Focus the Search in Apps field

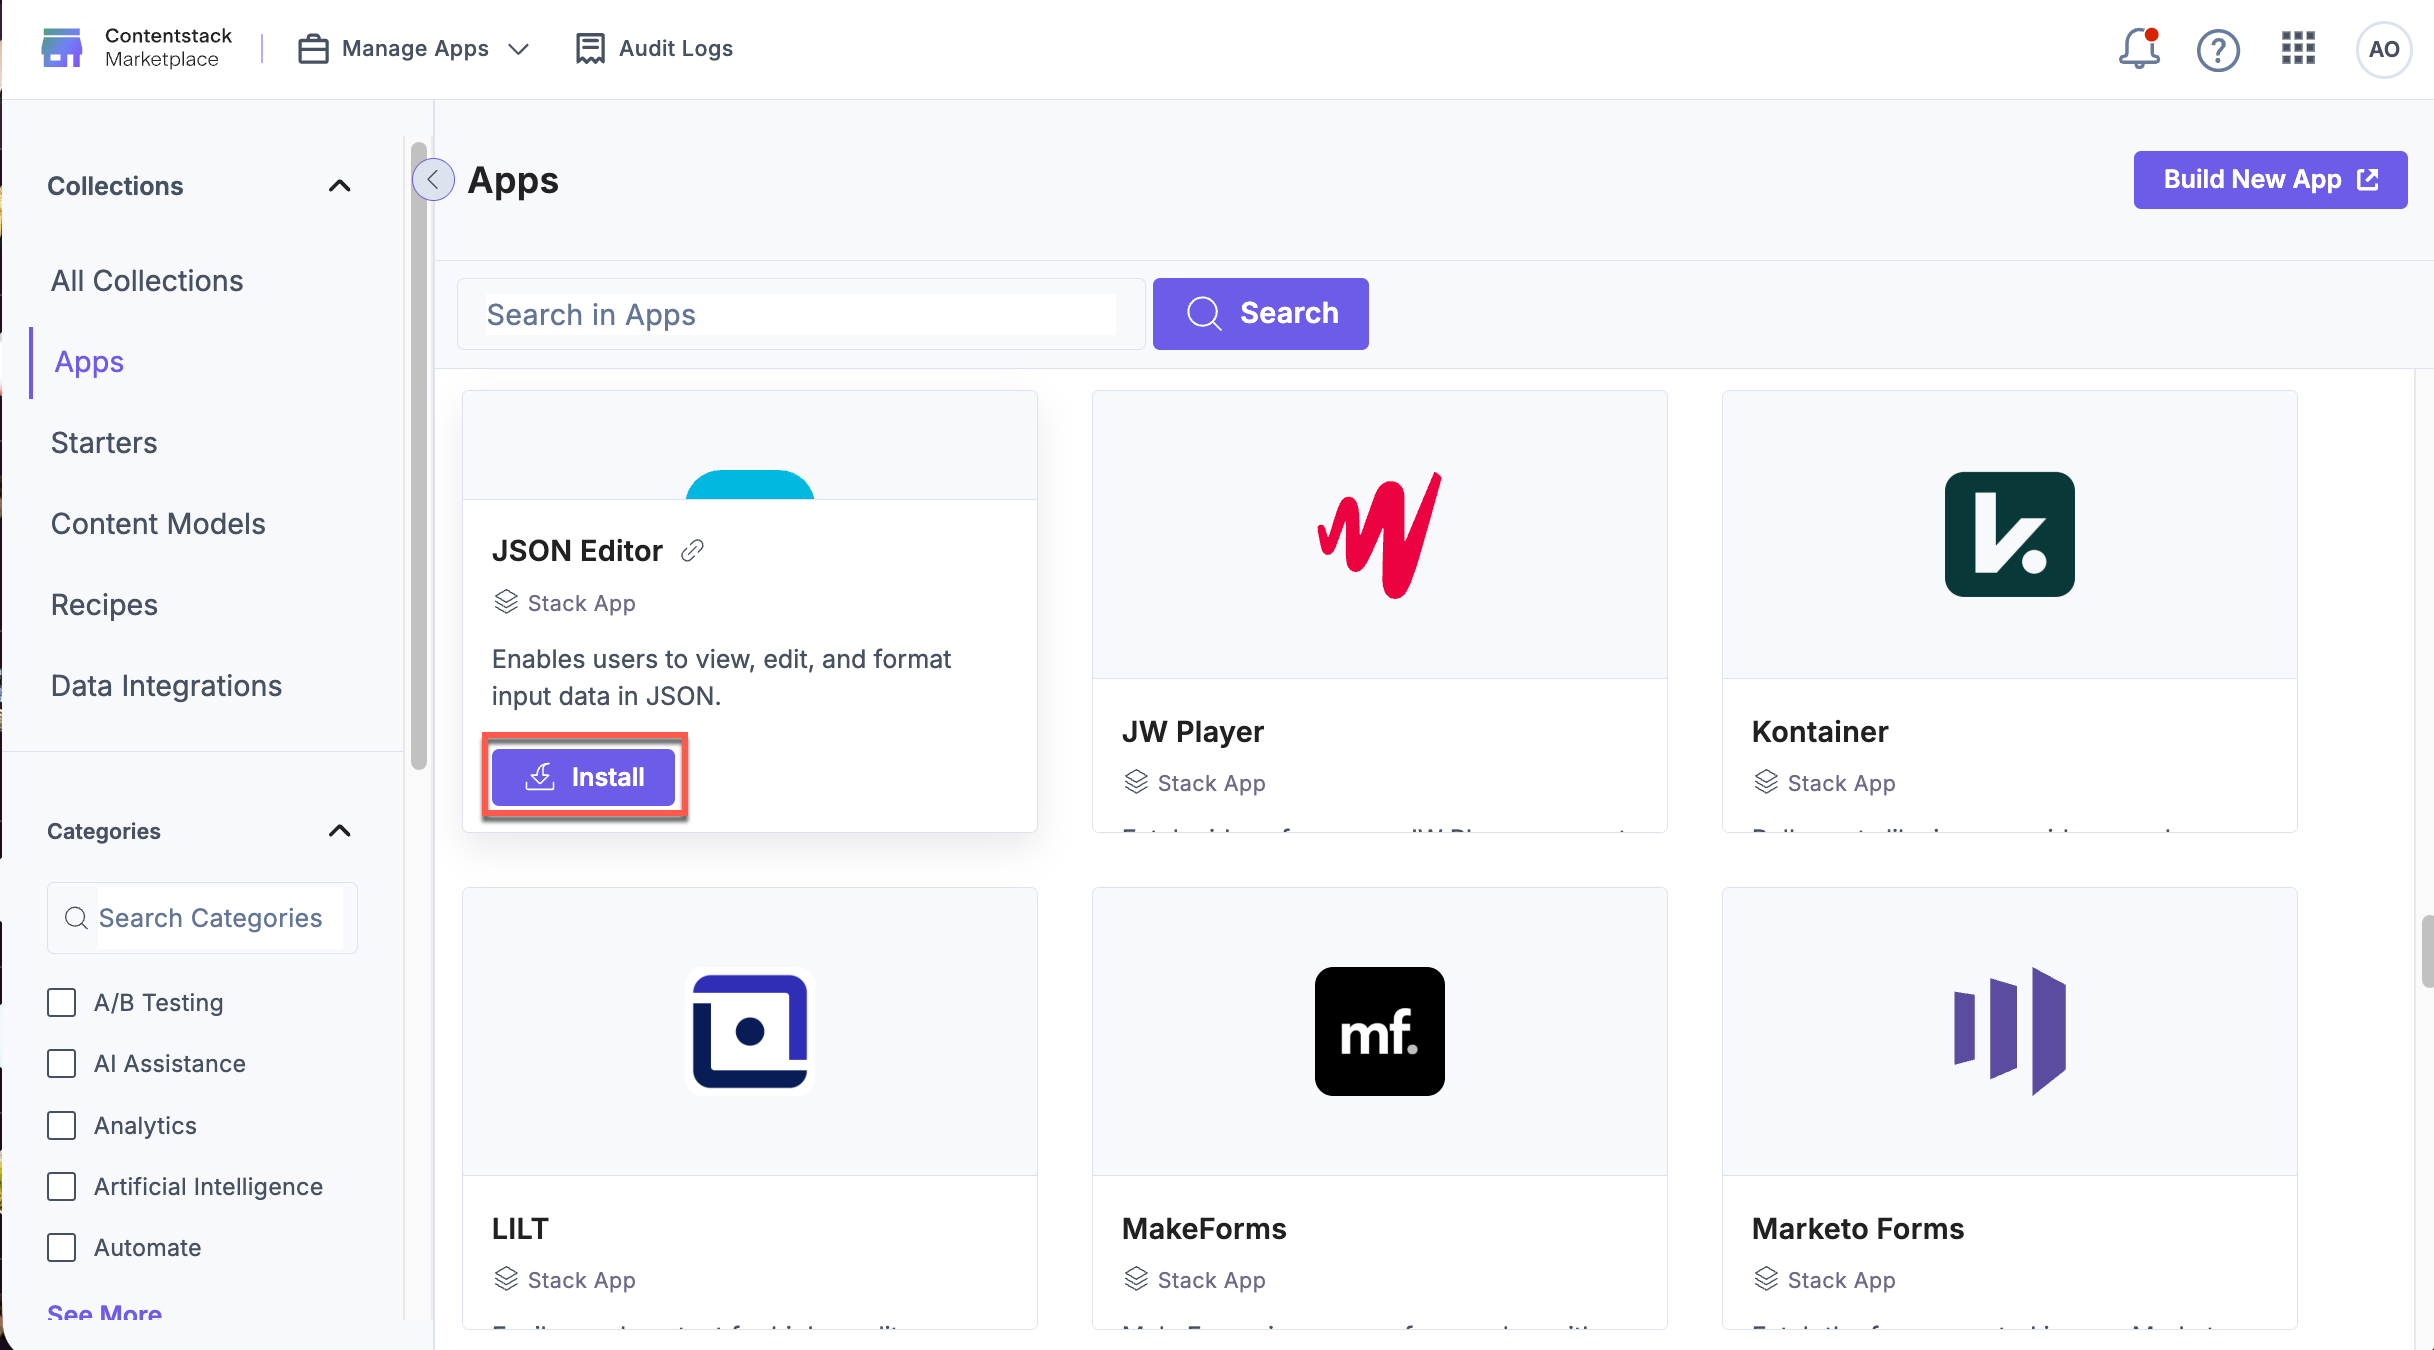pyautogui.click(x=801, y=314)
